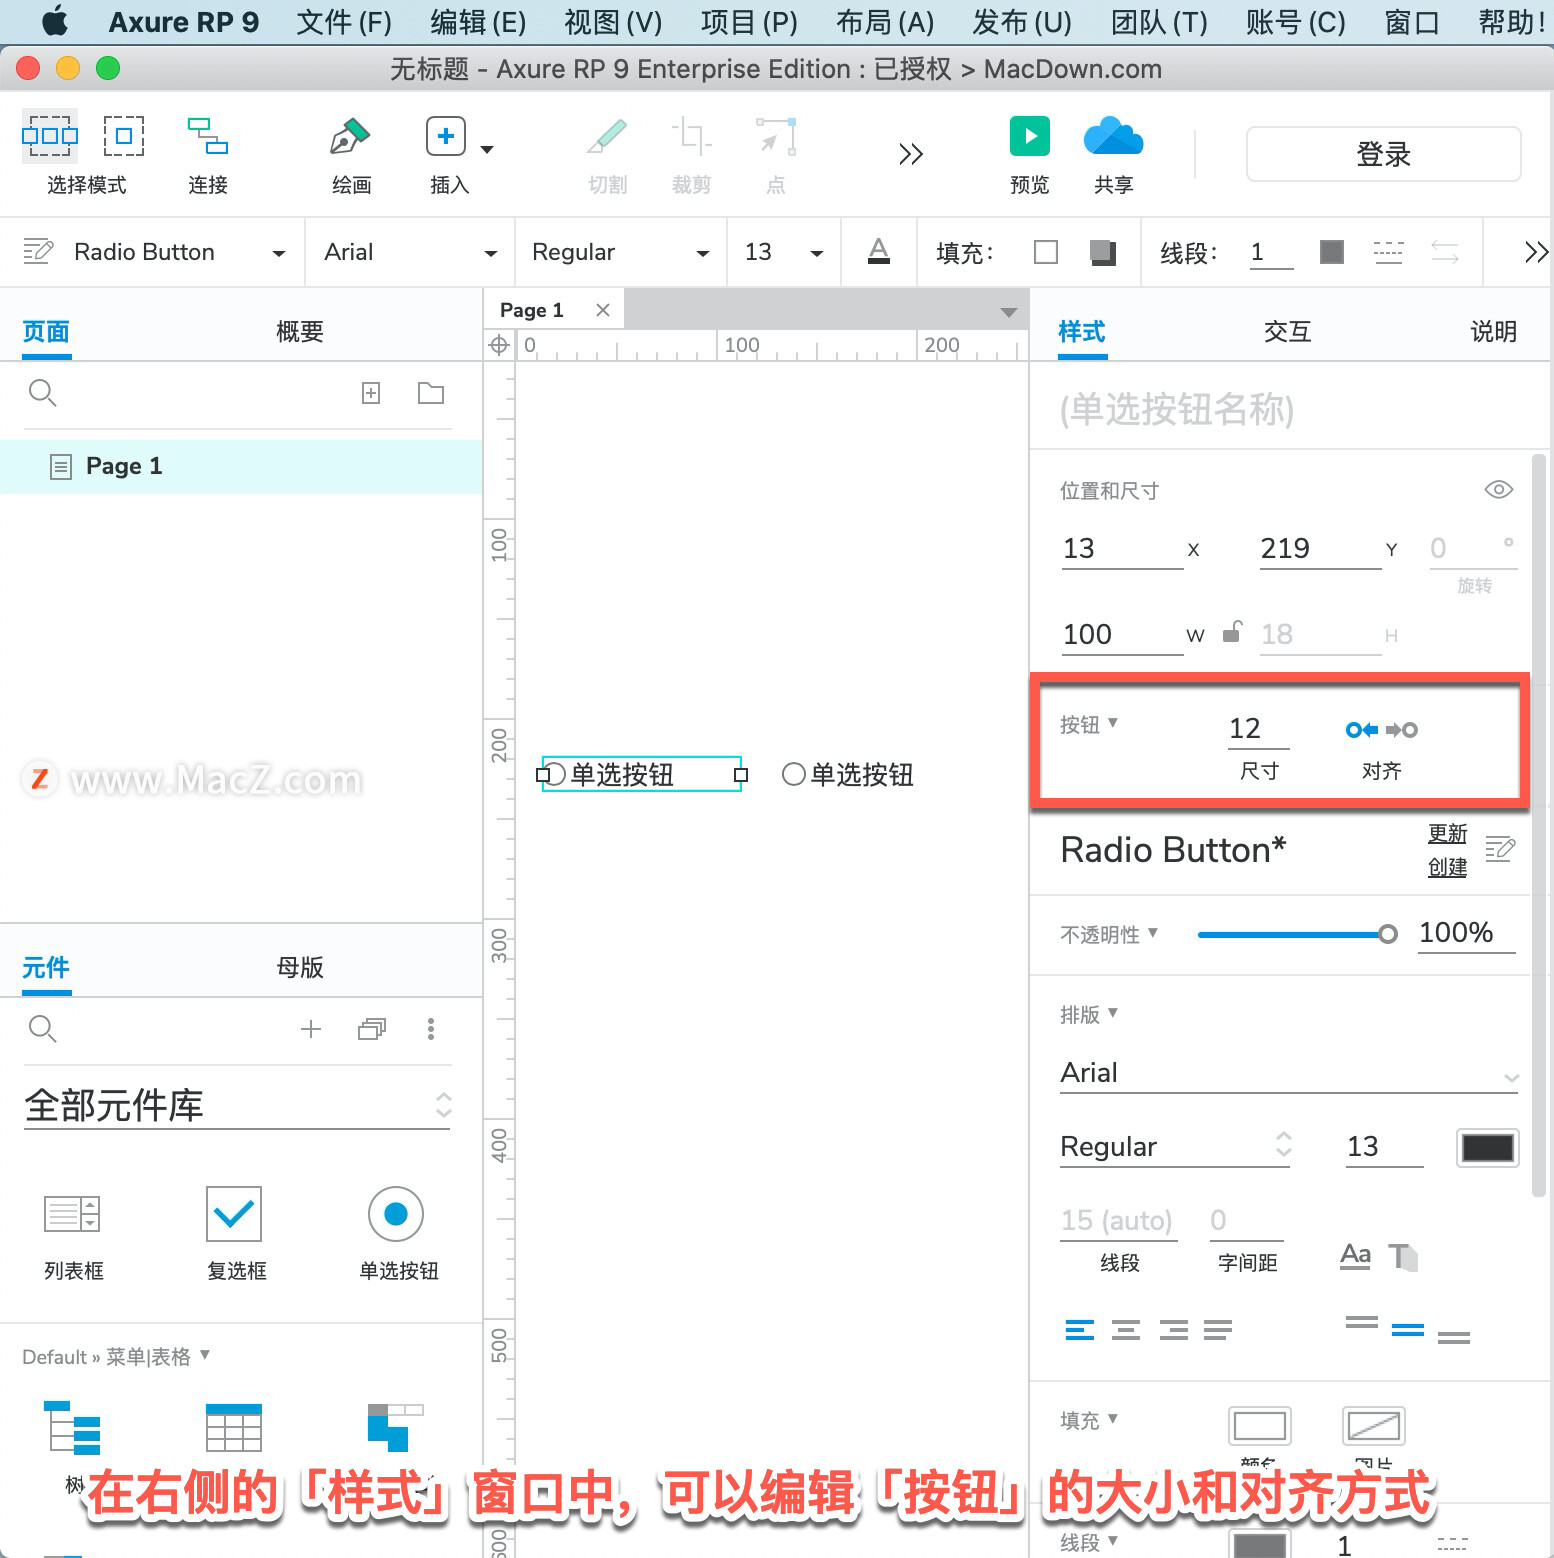Open the widget style manager icon
Screen dimensions: 1554x1558
tap(38, 252)
